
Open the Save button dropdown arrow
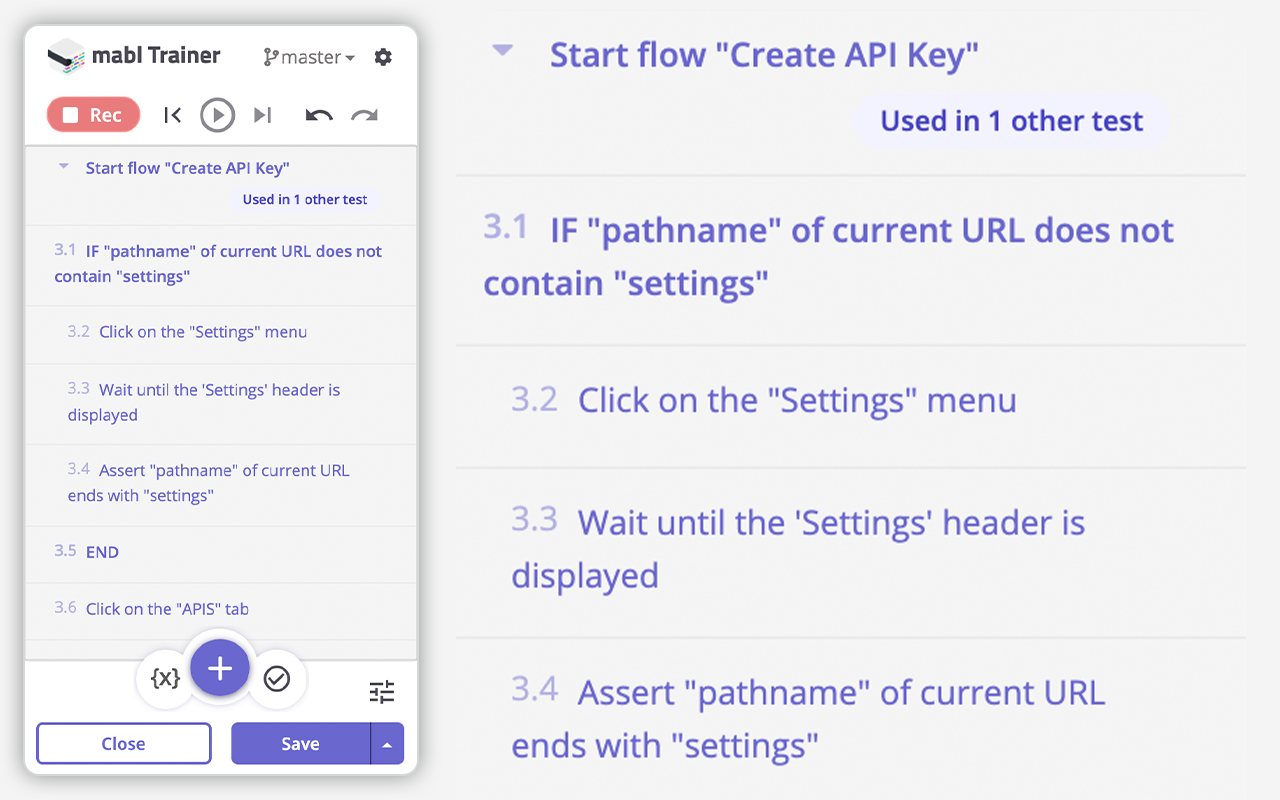click(387, 743)
